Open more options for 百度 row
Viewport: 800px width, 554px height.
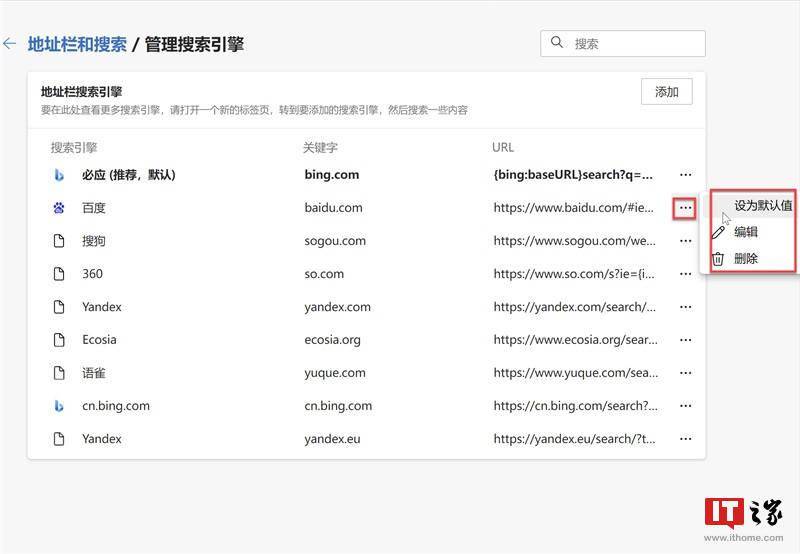(685, 208)
